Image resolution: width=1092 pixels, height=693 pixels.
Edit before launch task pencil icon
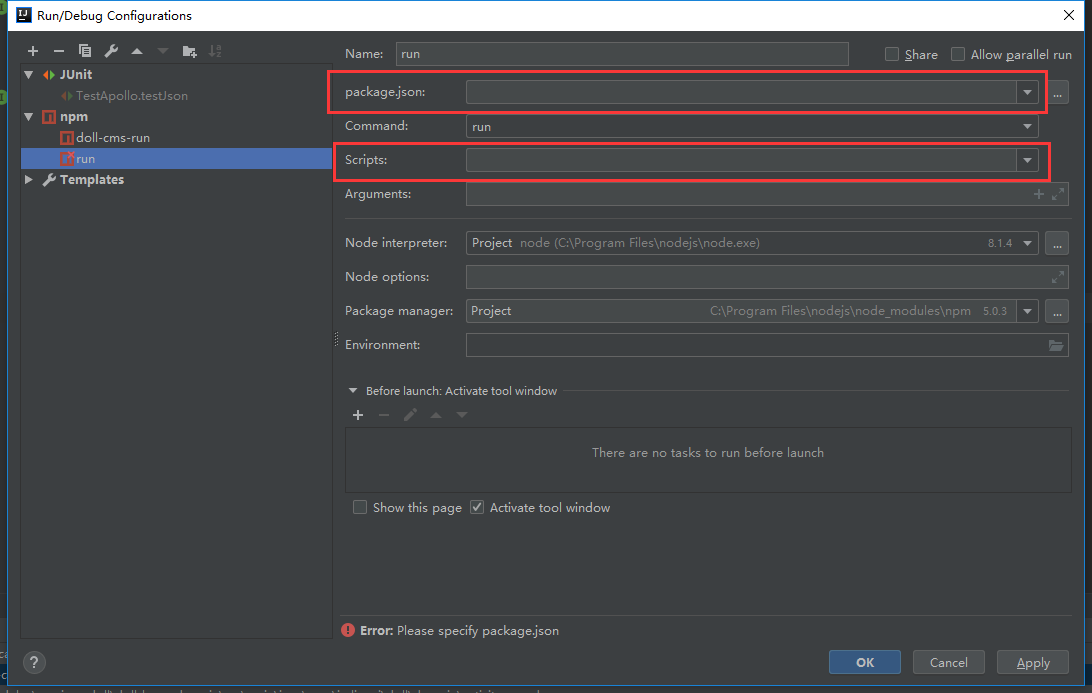tap(410, 415)
